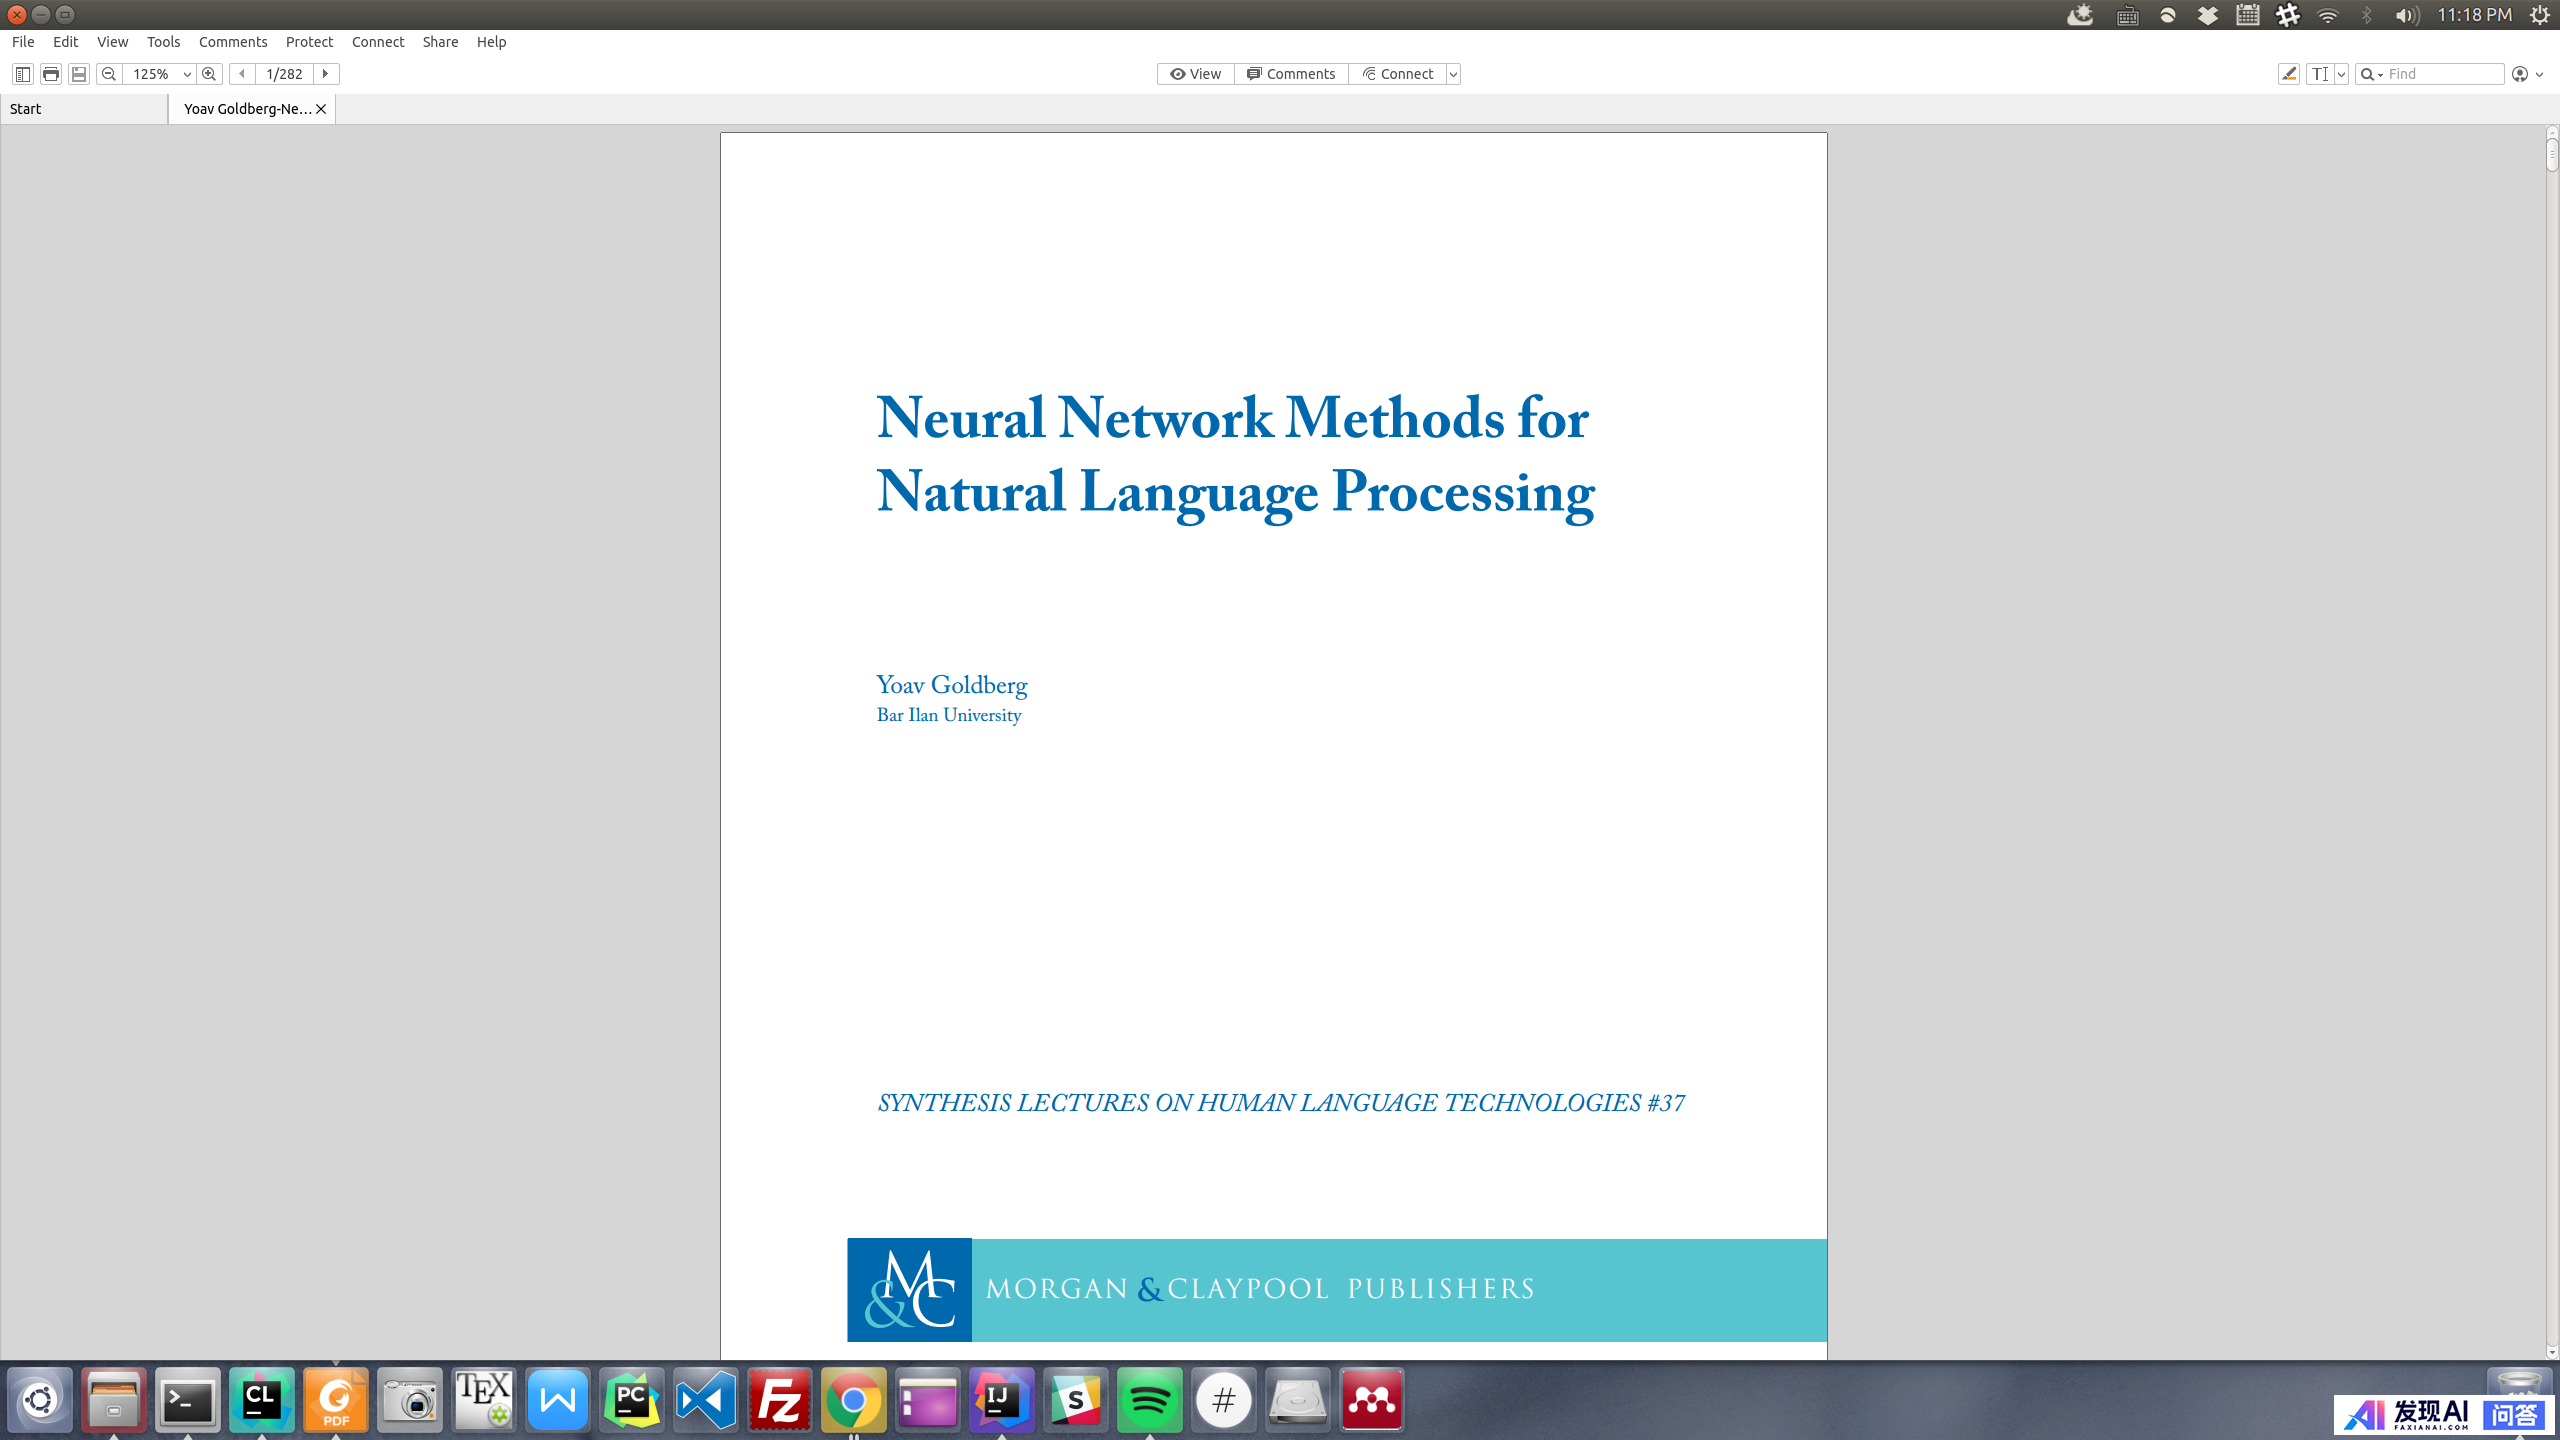The image size is (2560, 1440).
Task: Go to previous page arrow
Action: [242, 74]
